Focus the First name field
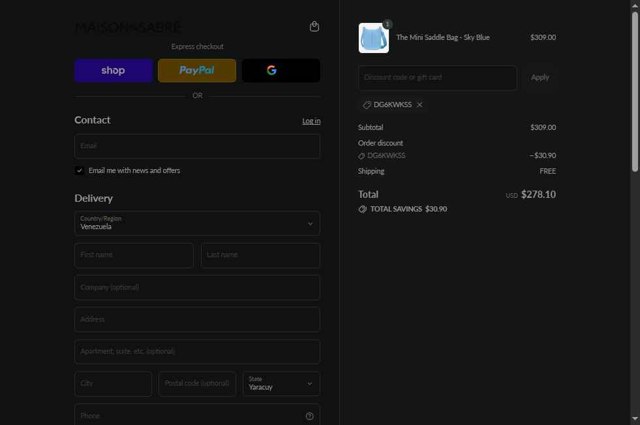Image resolution: width=640 pixels, height=425 pixels. pos(134,255)
